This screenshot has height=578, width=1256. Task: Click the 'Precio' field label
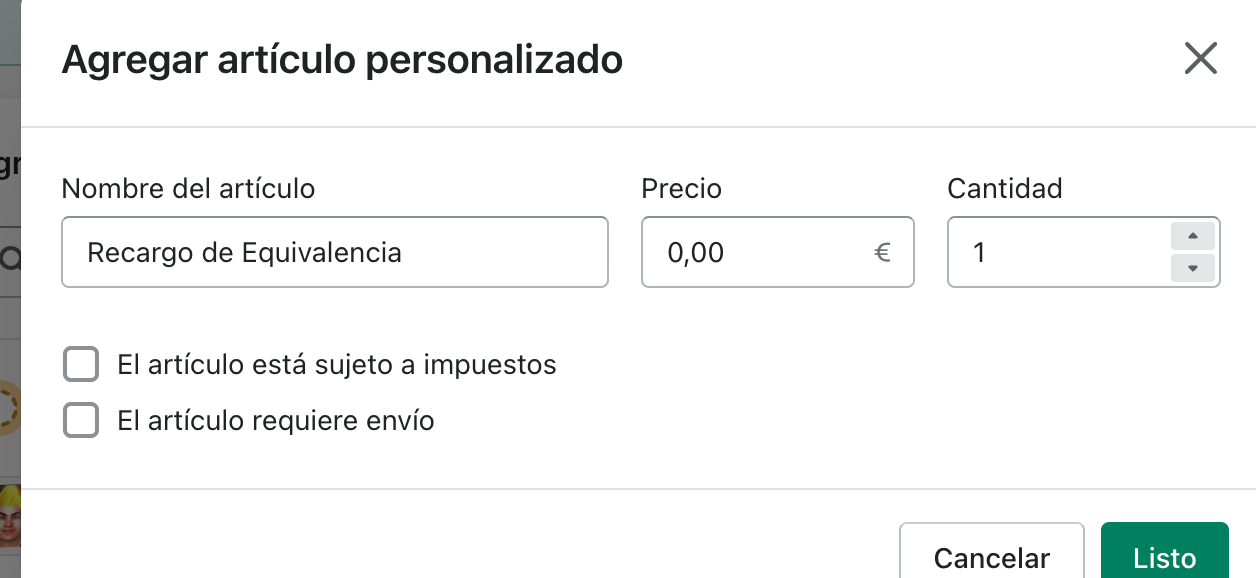pos(681,188)
